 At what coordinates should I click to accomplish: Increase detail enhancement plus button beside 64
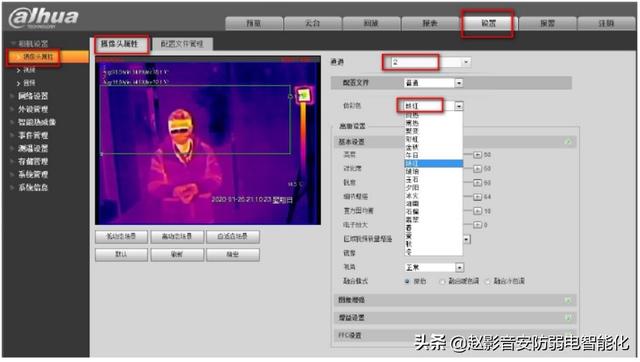pos(477,197)
